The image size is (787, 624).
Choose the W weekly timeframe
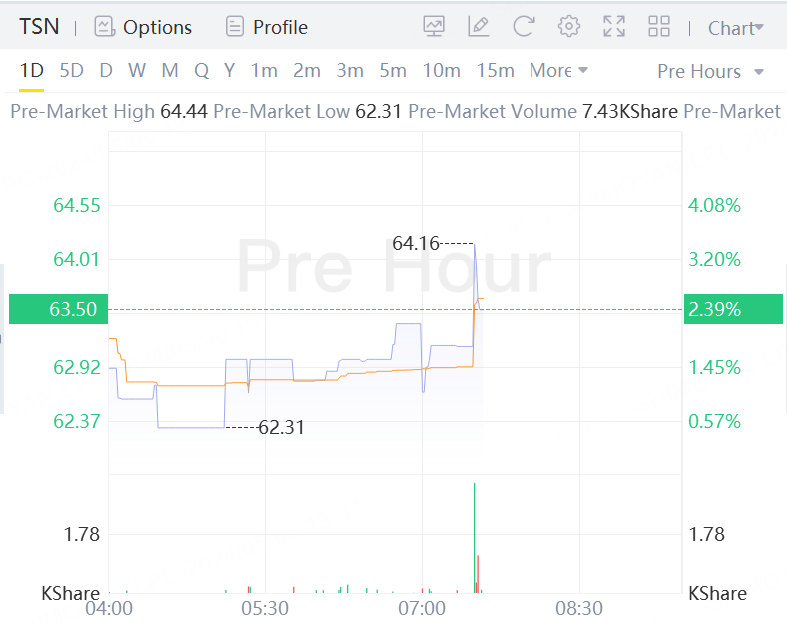(x=137, y=71)
